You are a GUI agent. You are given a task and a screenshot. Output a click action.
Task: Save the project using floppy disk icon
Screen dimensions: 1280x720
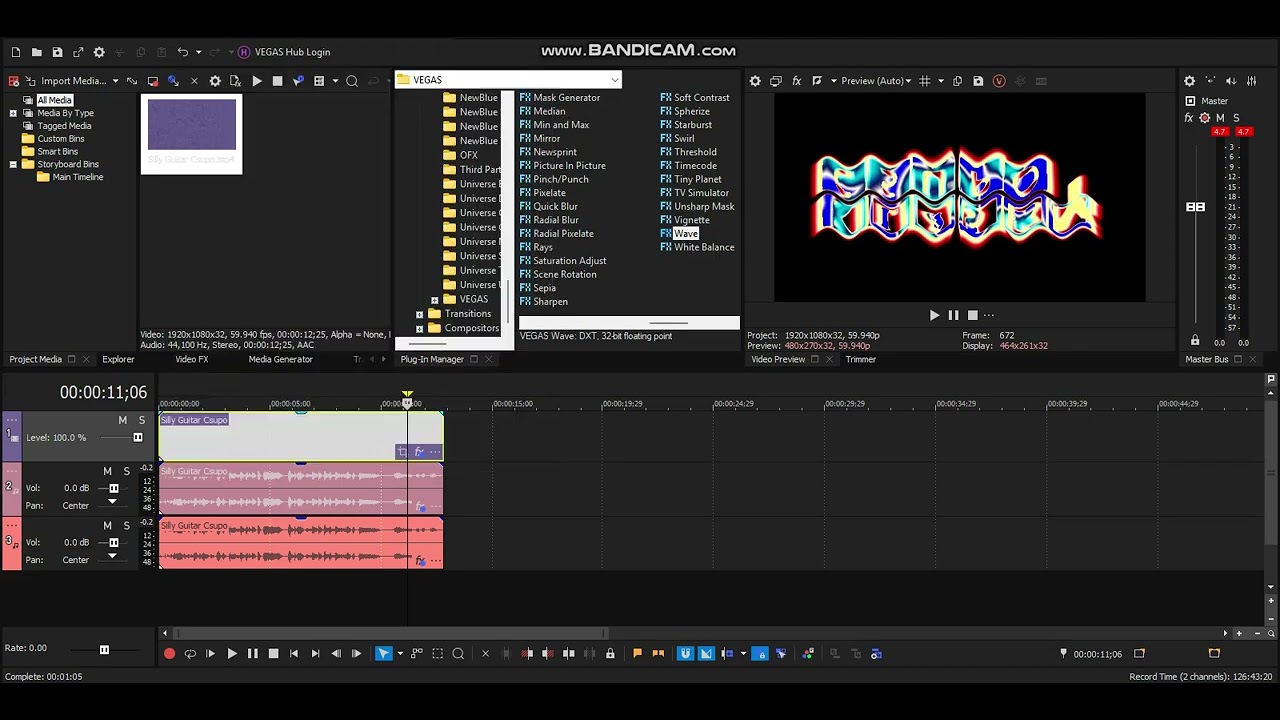pos(57,52)
